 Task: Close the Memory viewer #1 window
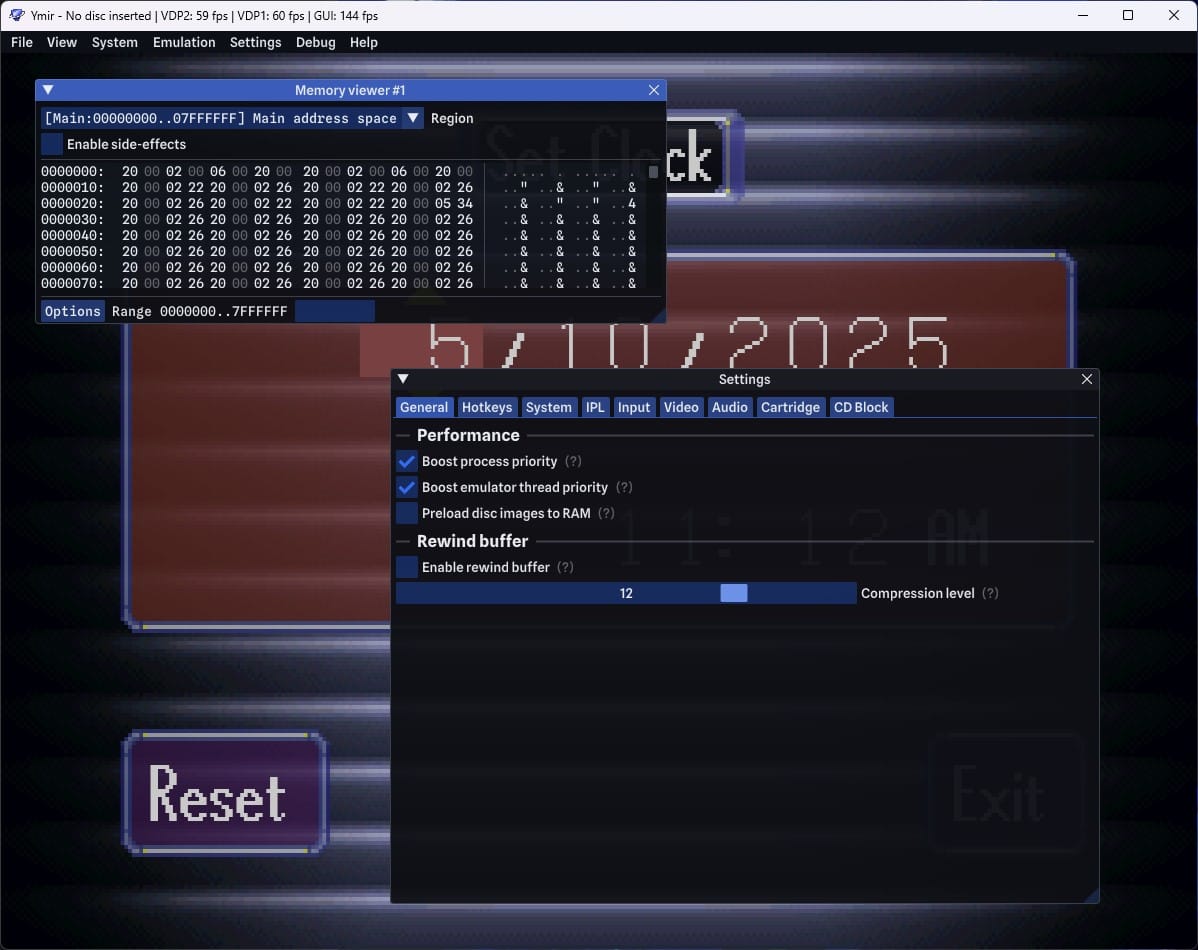point(654,90)
